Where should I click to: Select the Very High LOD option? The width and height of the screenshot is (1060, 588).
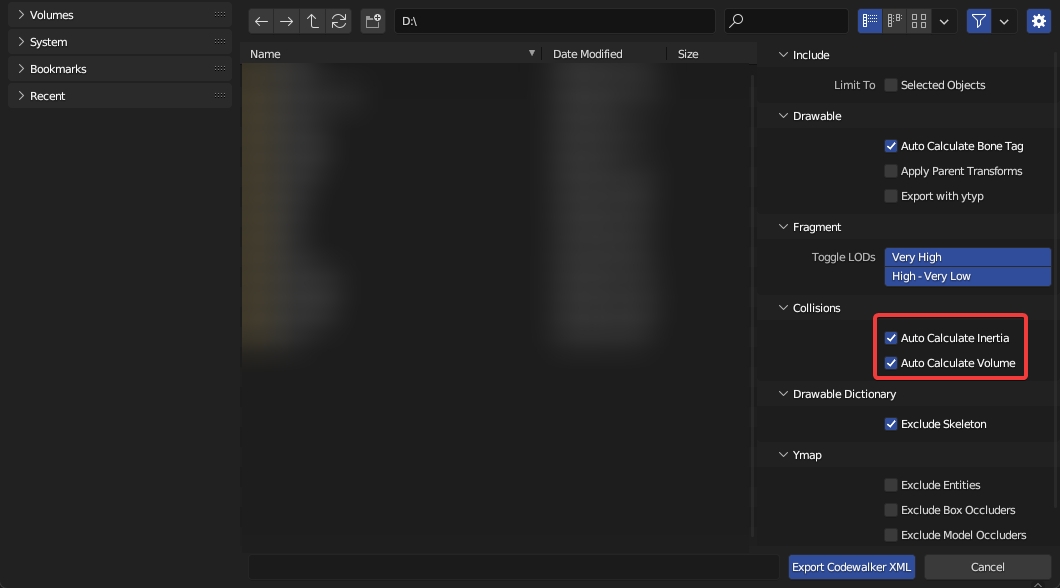pyautogui.click(x=967, y=257)
